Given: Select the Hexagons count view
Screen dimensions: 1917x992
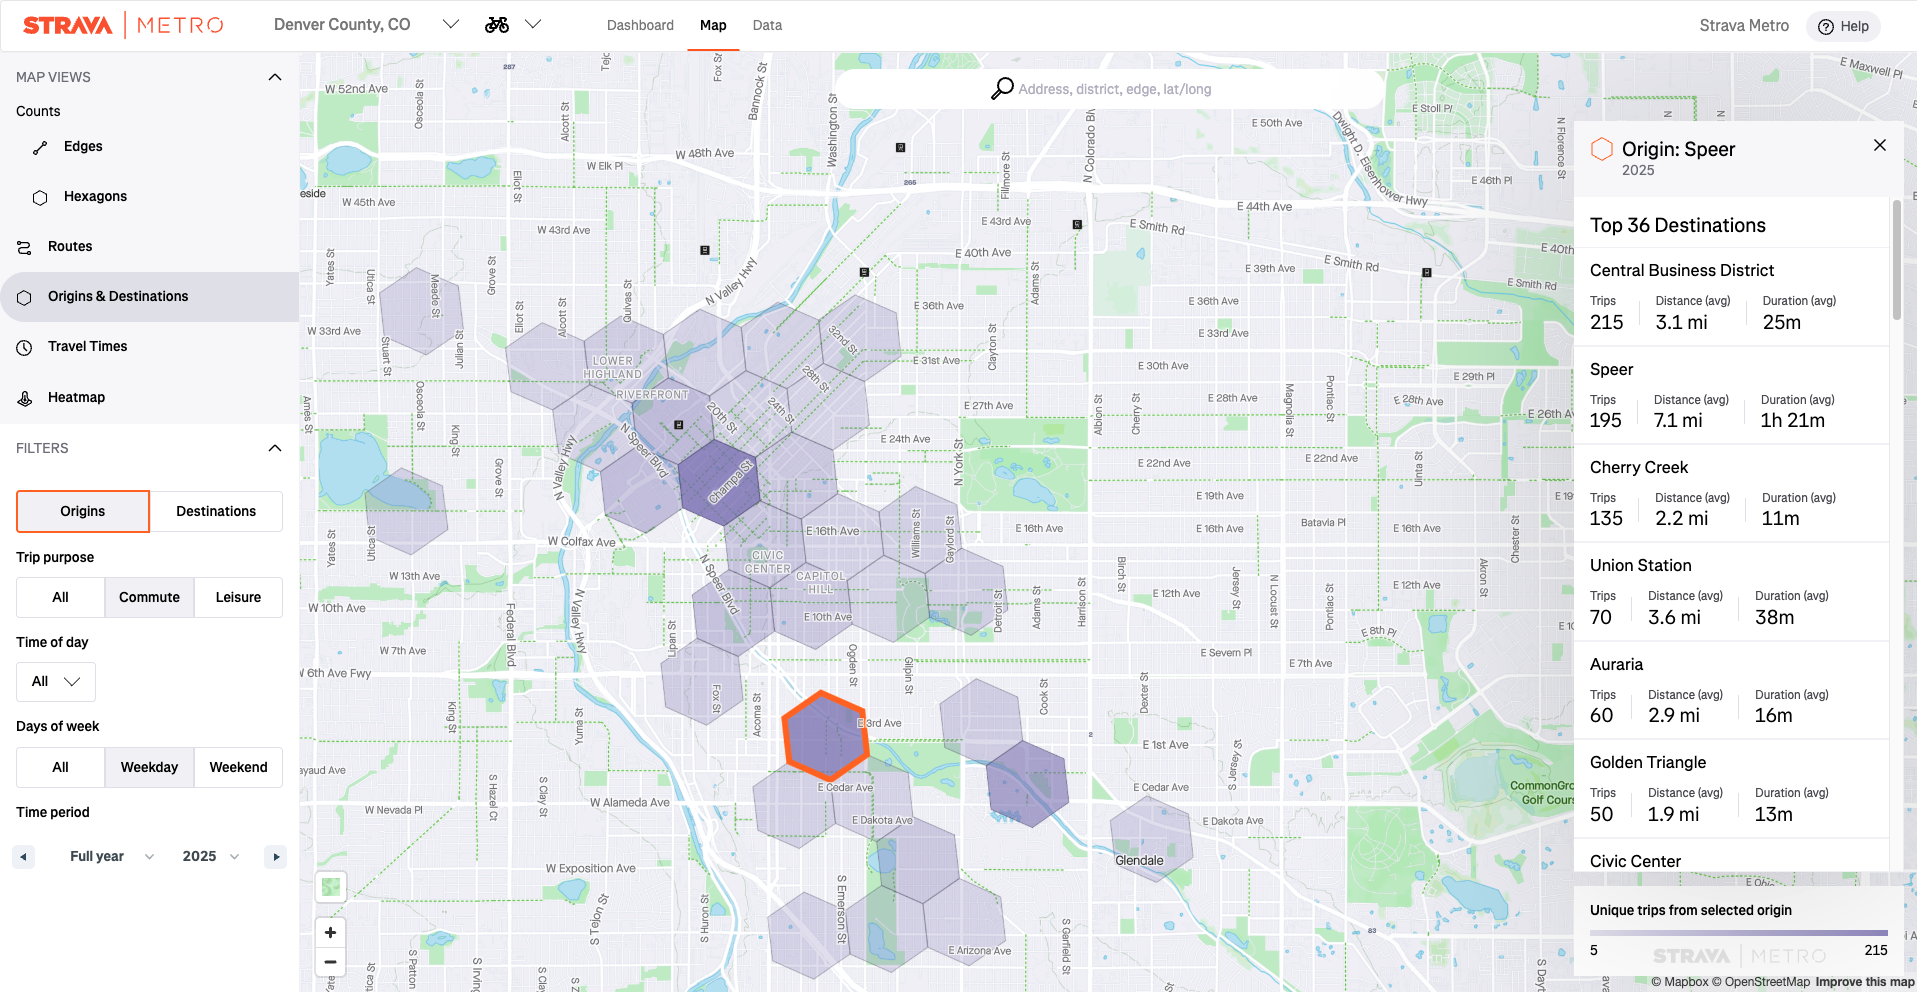Looking at the screenshot, I should [x=95, y=197].
